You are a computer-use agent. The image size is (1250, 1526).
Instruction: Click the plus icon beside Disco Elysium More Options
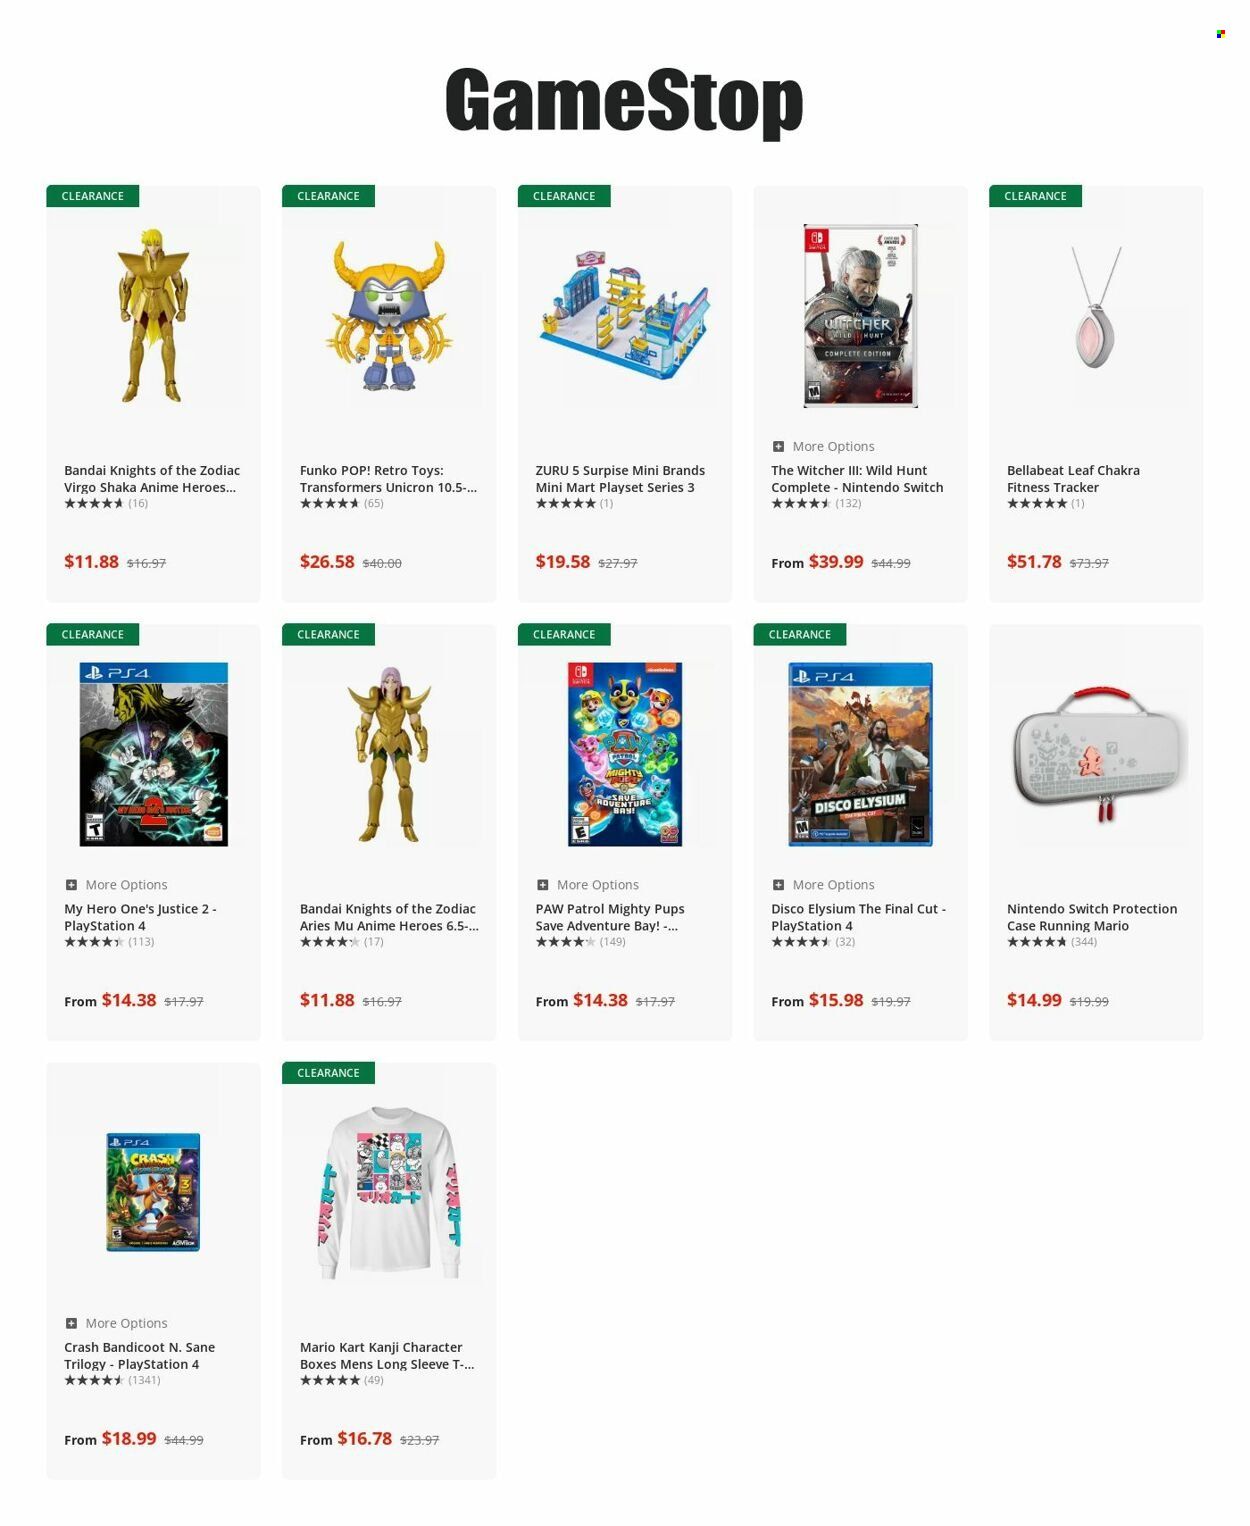(x=778, y=885)
